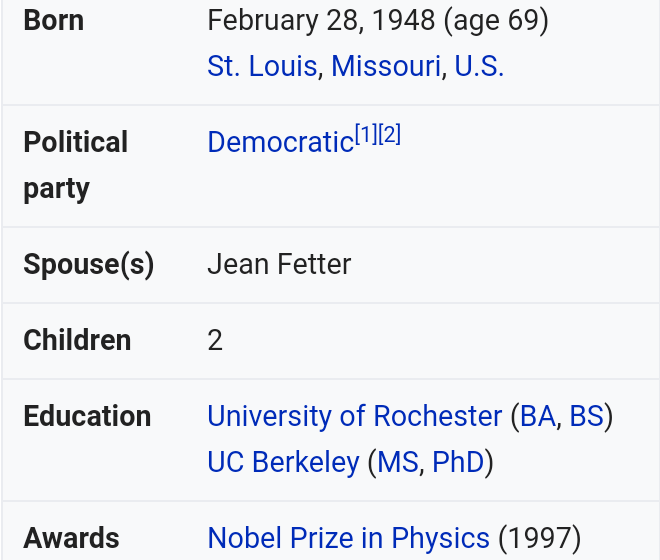Open the University of Rochester link

354,416
